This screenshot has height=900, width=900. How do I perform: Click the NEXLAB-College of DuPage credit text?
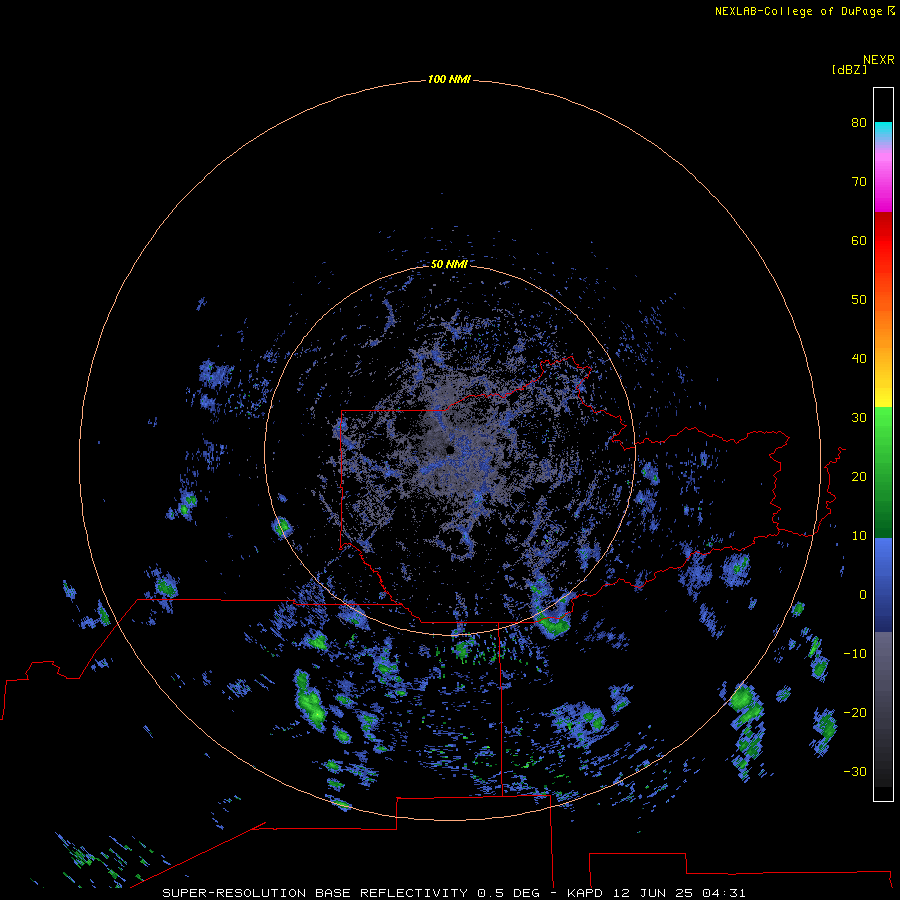pyautogui.click(x=804, y=11)
